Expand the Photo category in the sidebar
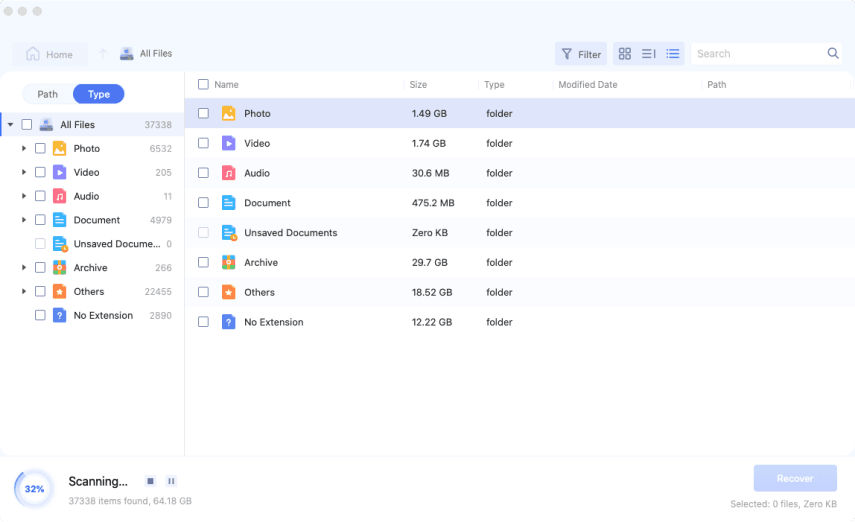Screen dimensions: 855x522 (24, 148)
